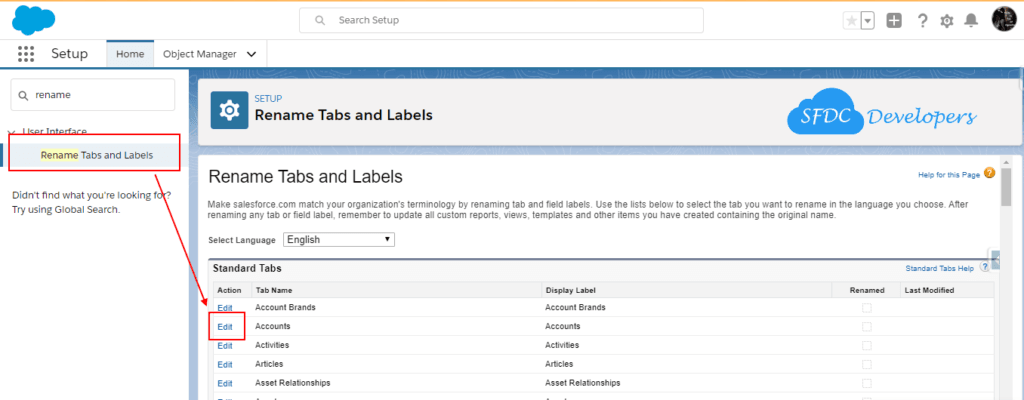Click the Display Label column header
The image size is (1024, 400).
pyautogui.click(x=570, y=290)
